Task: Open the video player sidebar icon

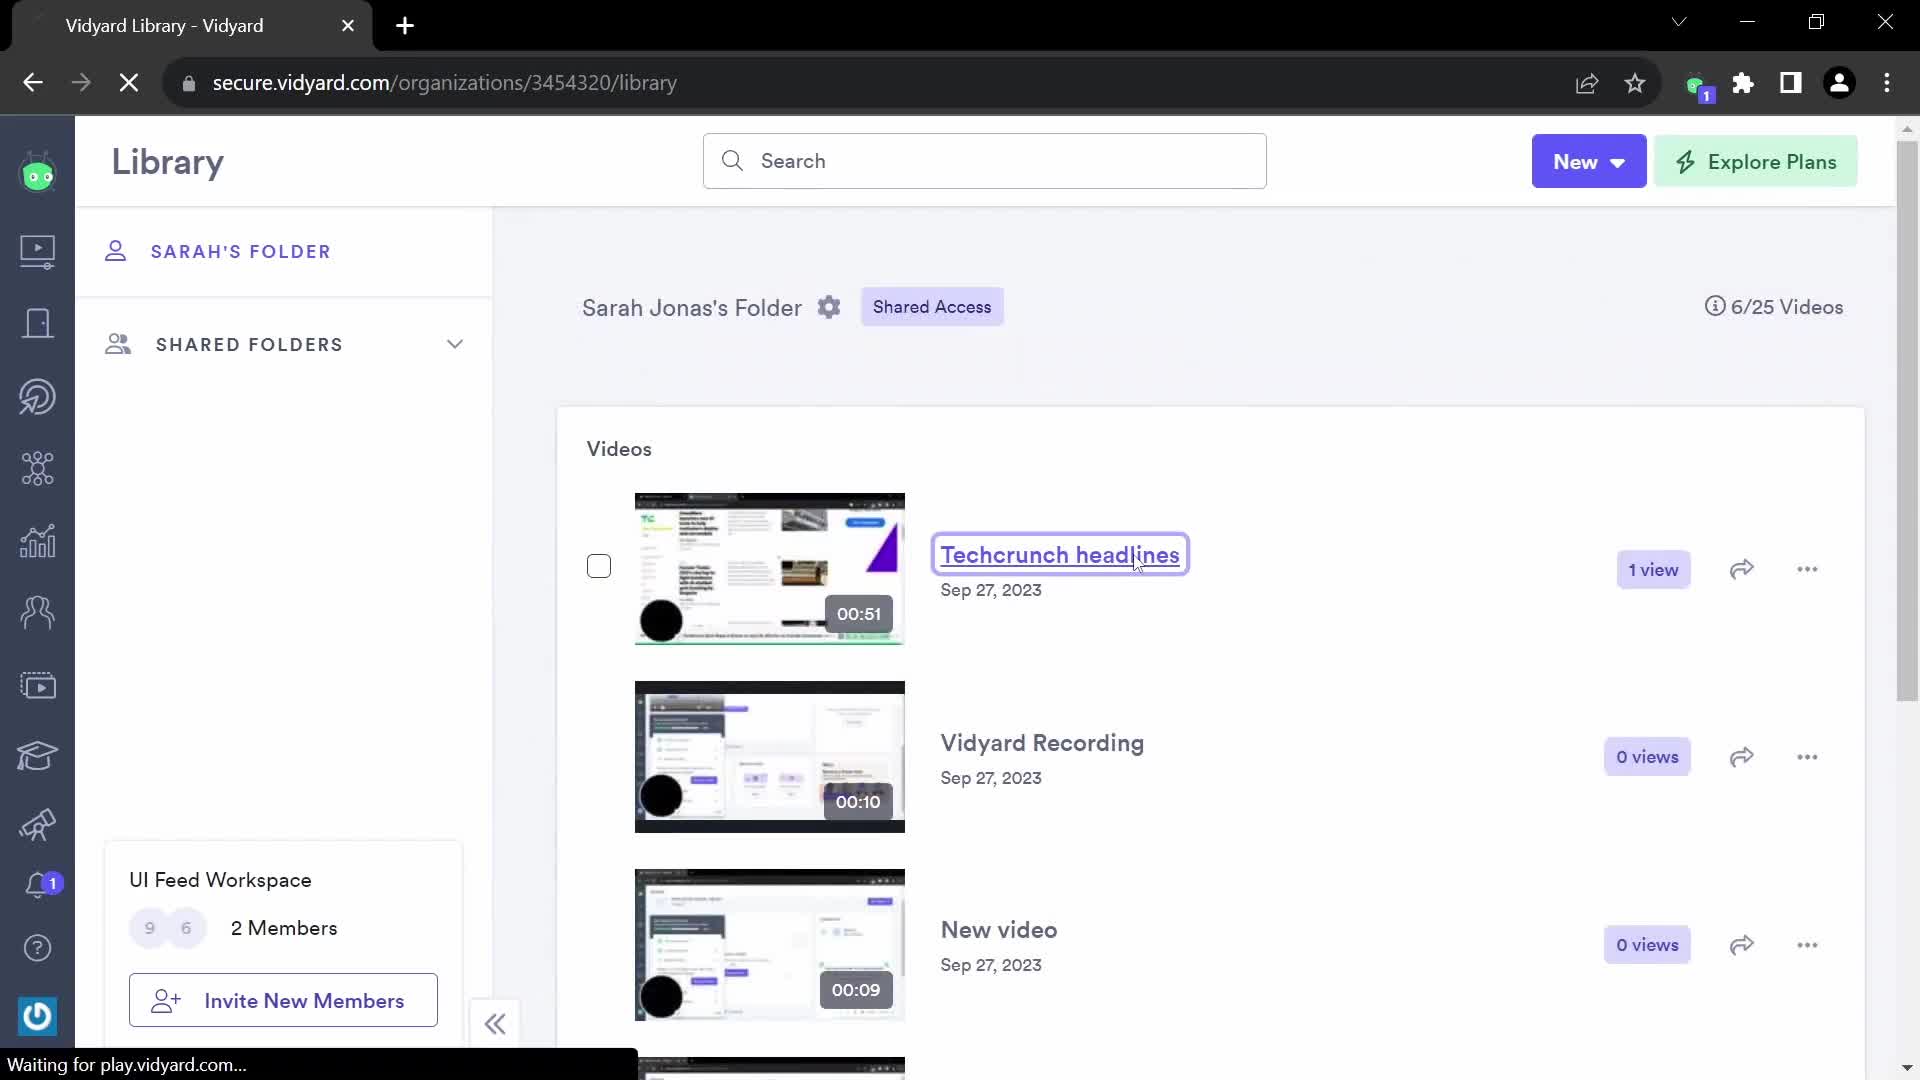Action: pos(38,686)
